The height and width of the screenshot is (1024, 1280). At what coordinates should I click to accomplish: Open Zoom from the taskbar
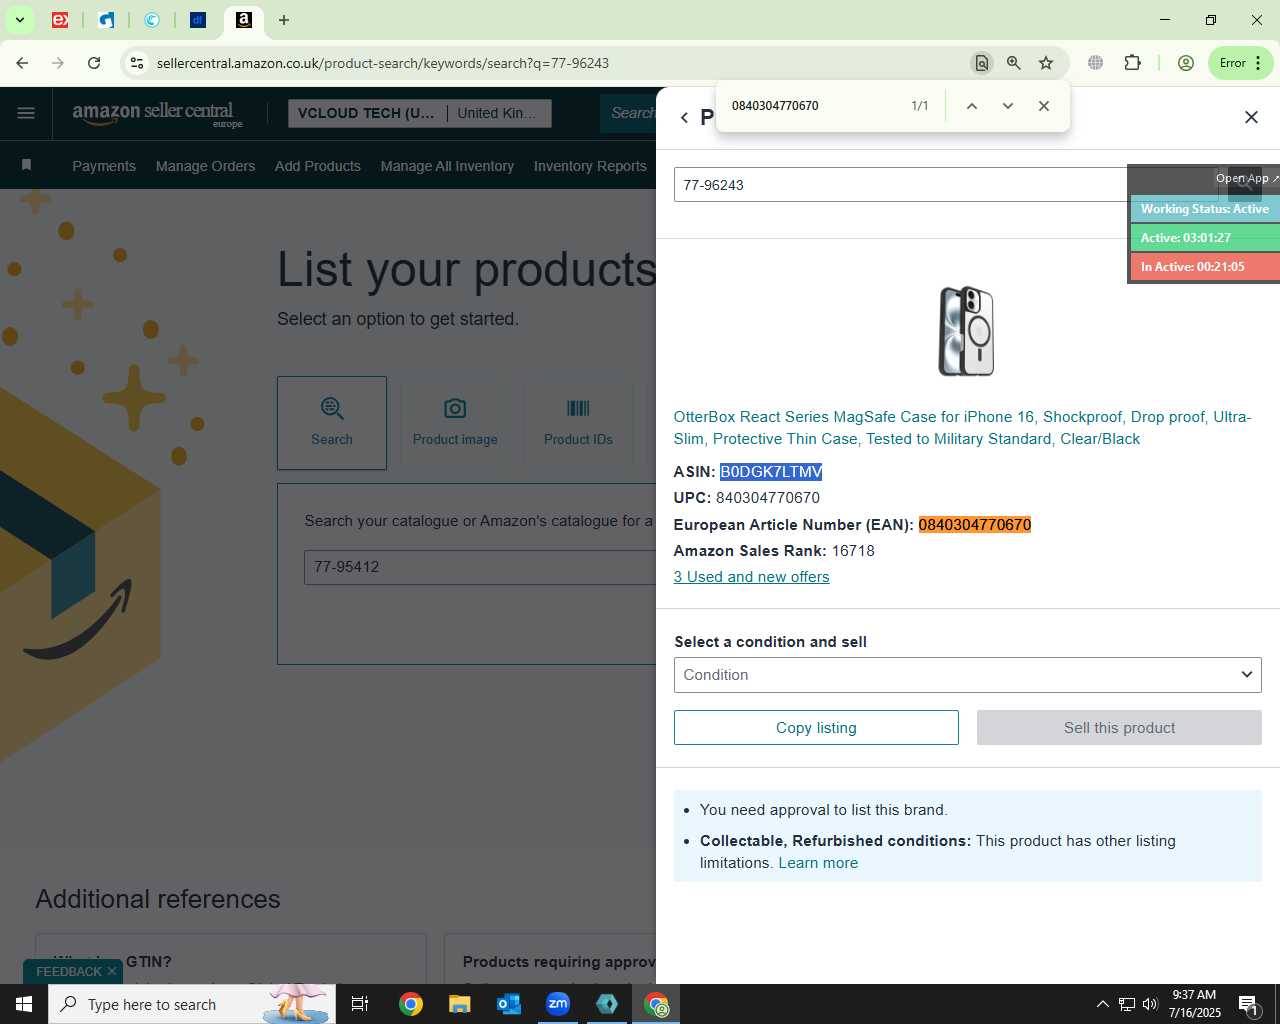[558, 1004]
